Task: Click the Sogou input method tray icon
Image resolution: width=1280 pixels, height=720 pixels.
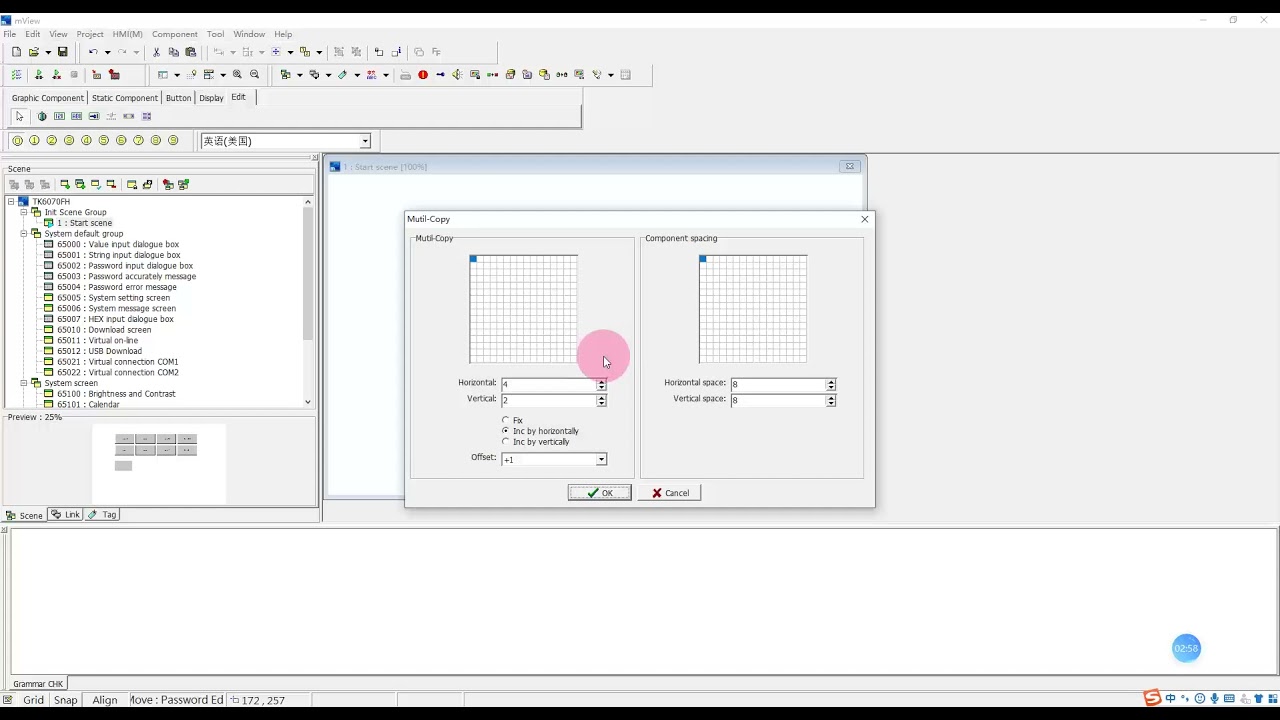Action: [x=1152, y=698]
